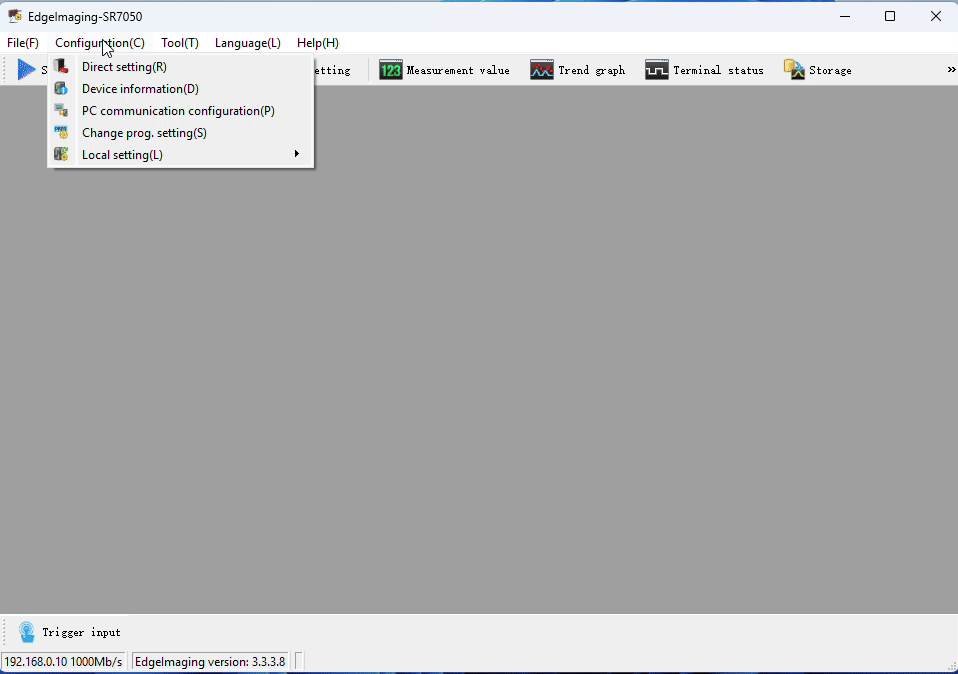The height and width of the screenshot is (674, 958).
Task: Click the EdgeImaging app icon in title bar
Action: tap(15, 16)
